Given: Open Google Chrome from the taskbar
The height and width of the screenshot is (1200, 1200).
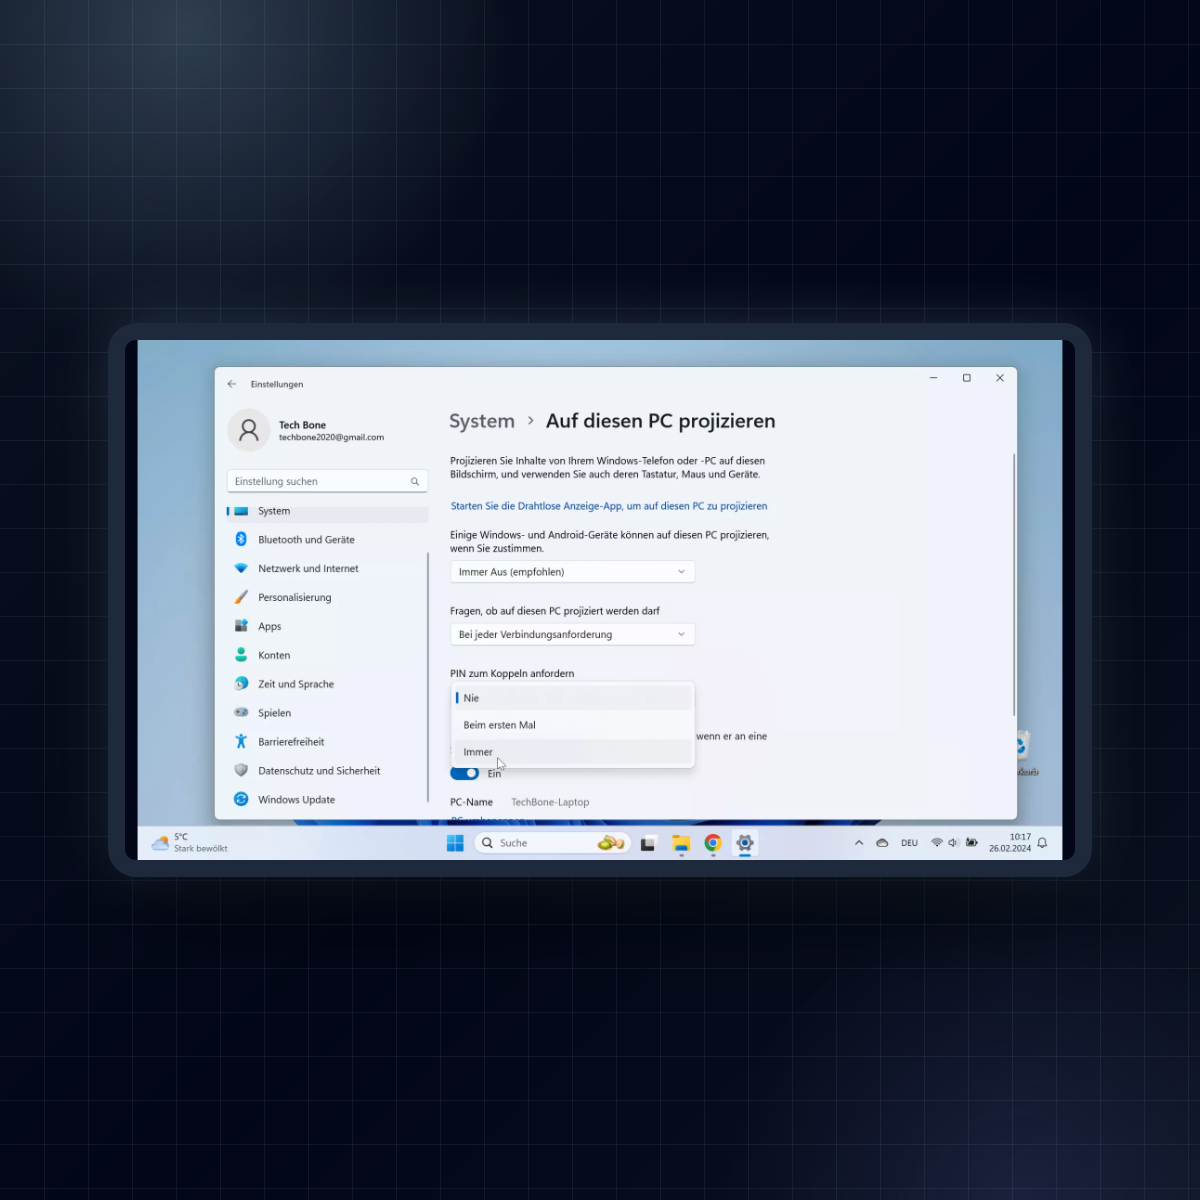Looking at the screenshot, I should (713, 843).
